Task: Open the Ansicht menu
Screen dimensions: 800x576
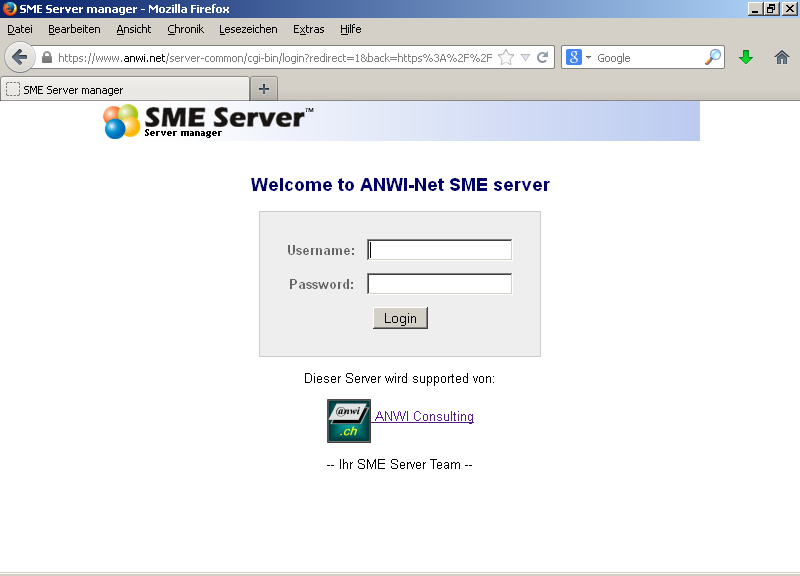Action: click(x=134, y=29)
